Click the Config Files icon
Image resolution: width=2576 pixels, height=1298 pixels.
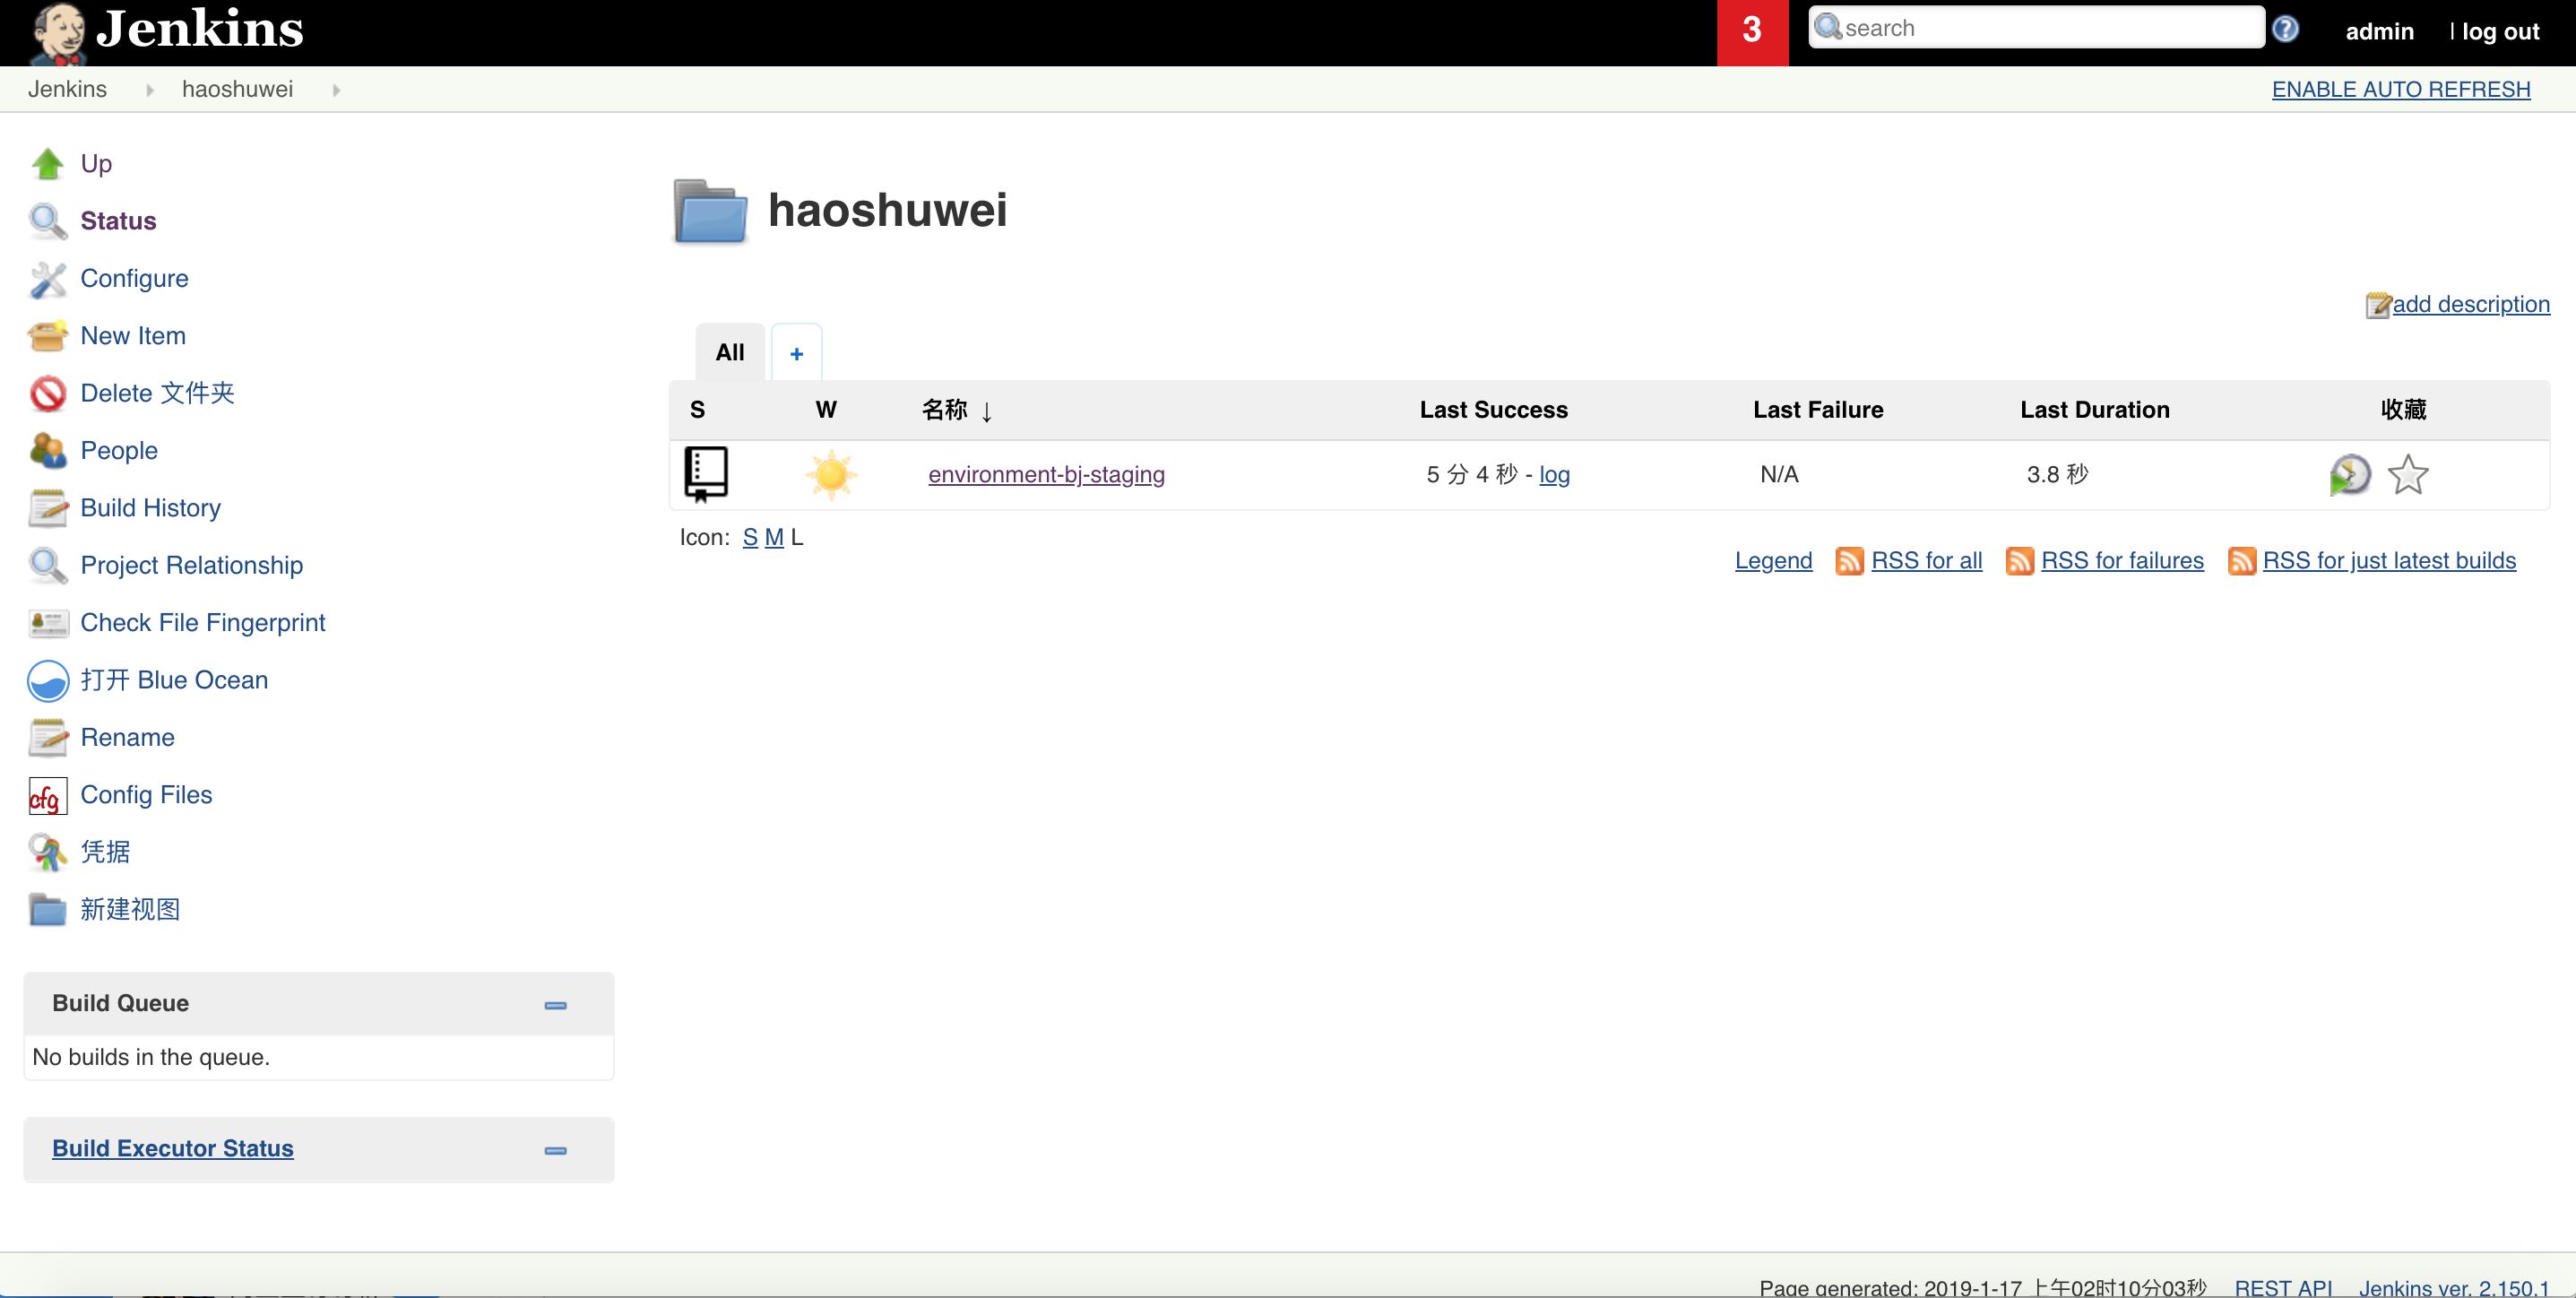click(48, 796)
